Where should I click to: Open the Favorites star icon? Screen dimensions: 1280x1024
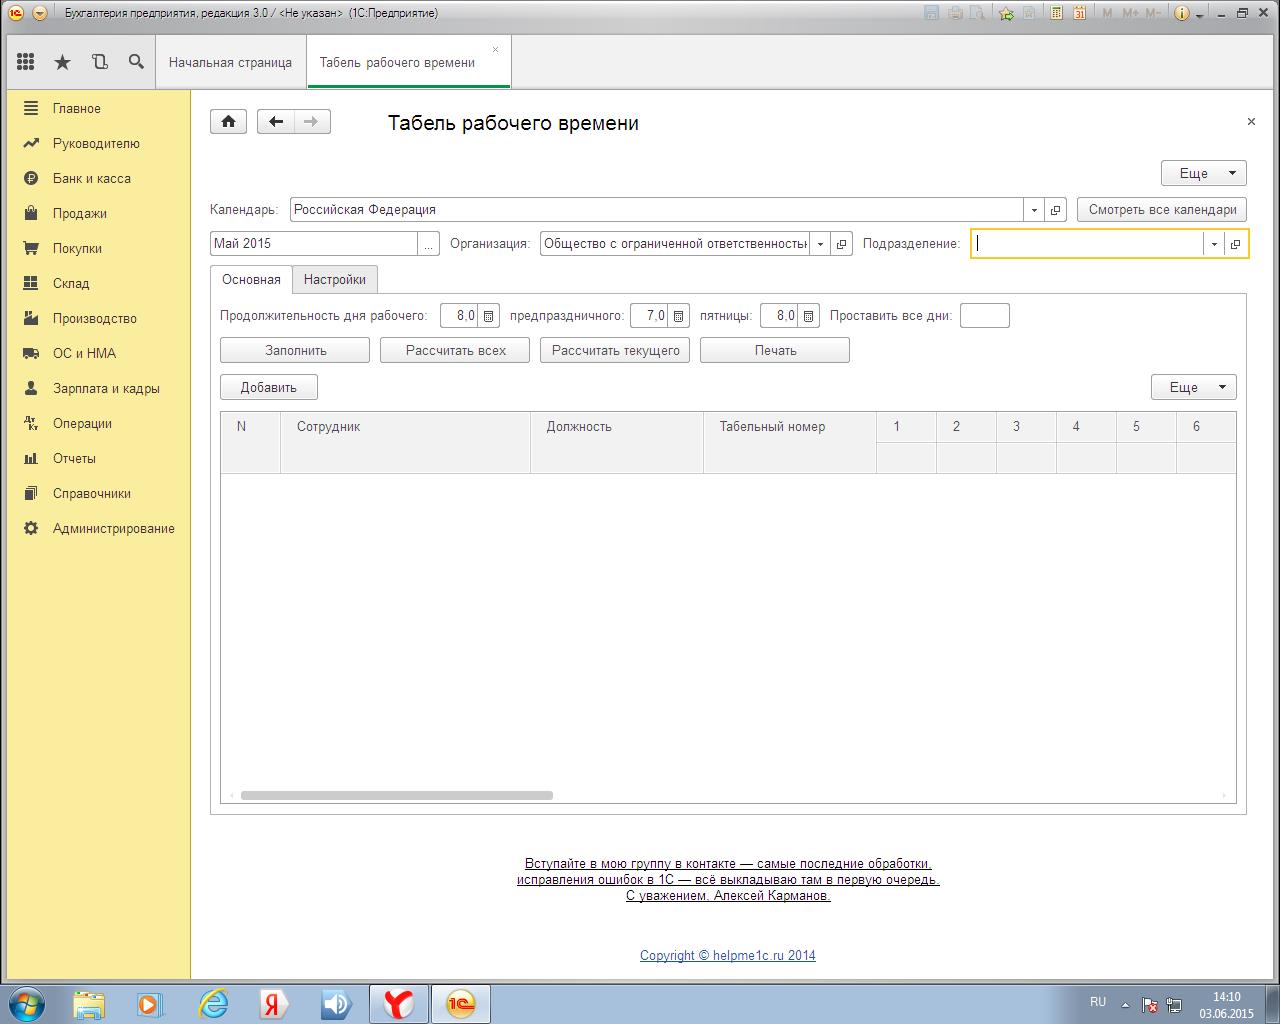(x=62, y=62)
